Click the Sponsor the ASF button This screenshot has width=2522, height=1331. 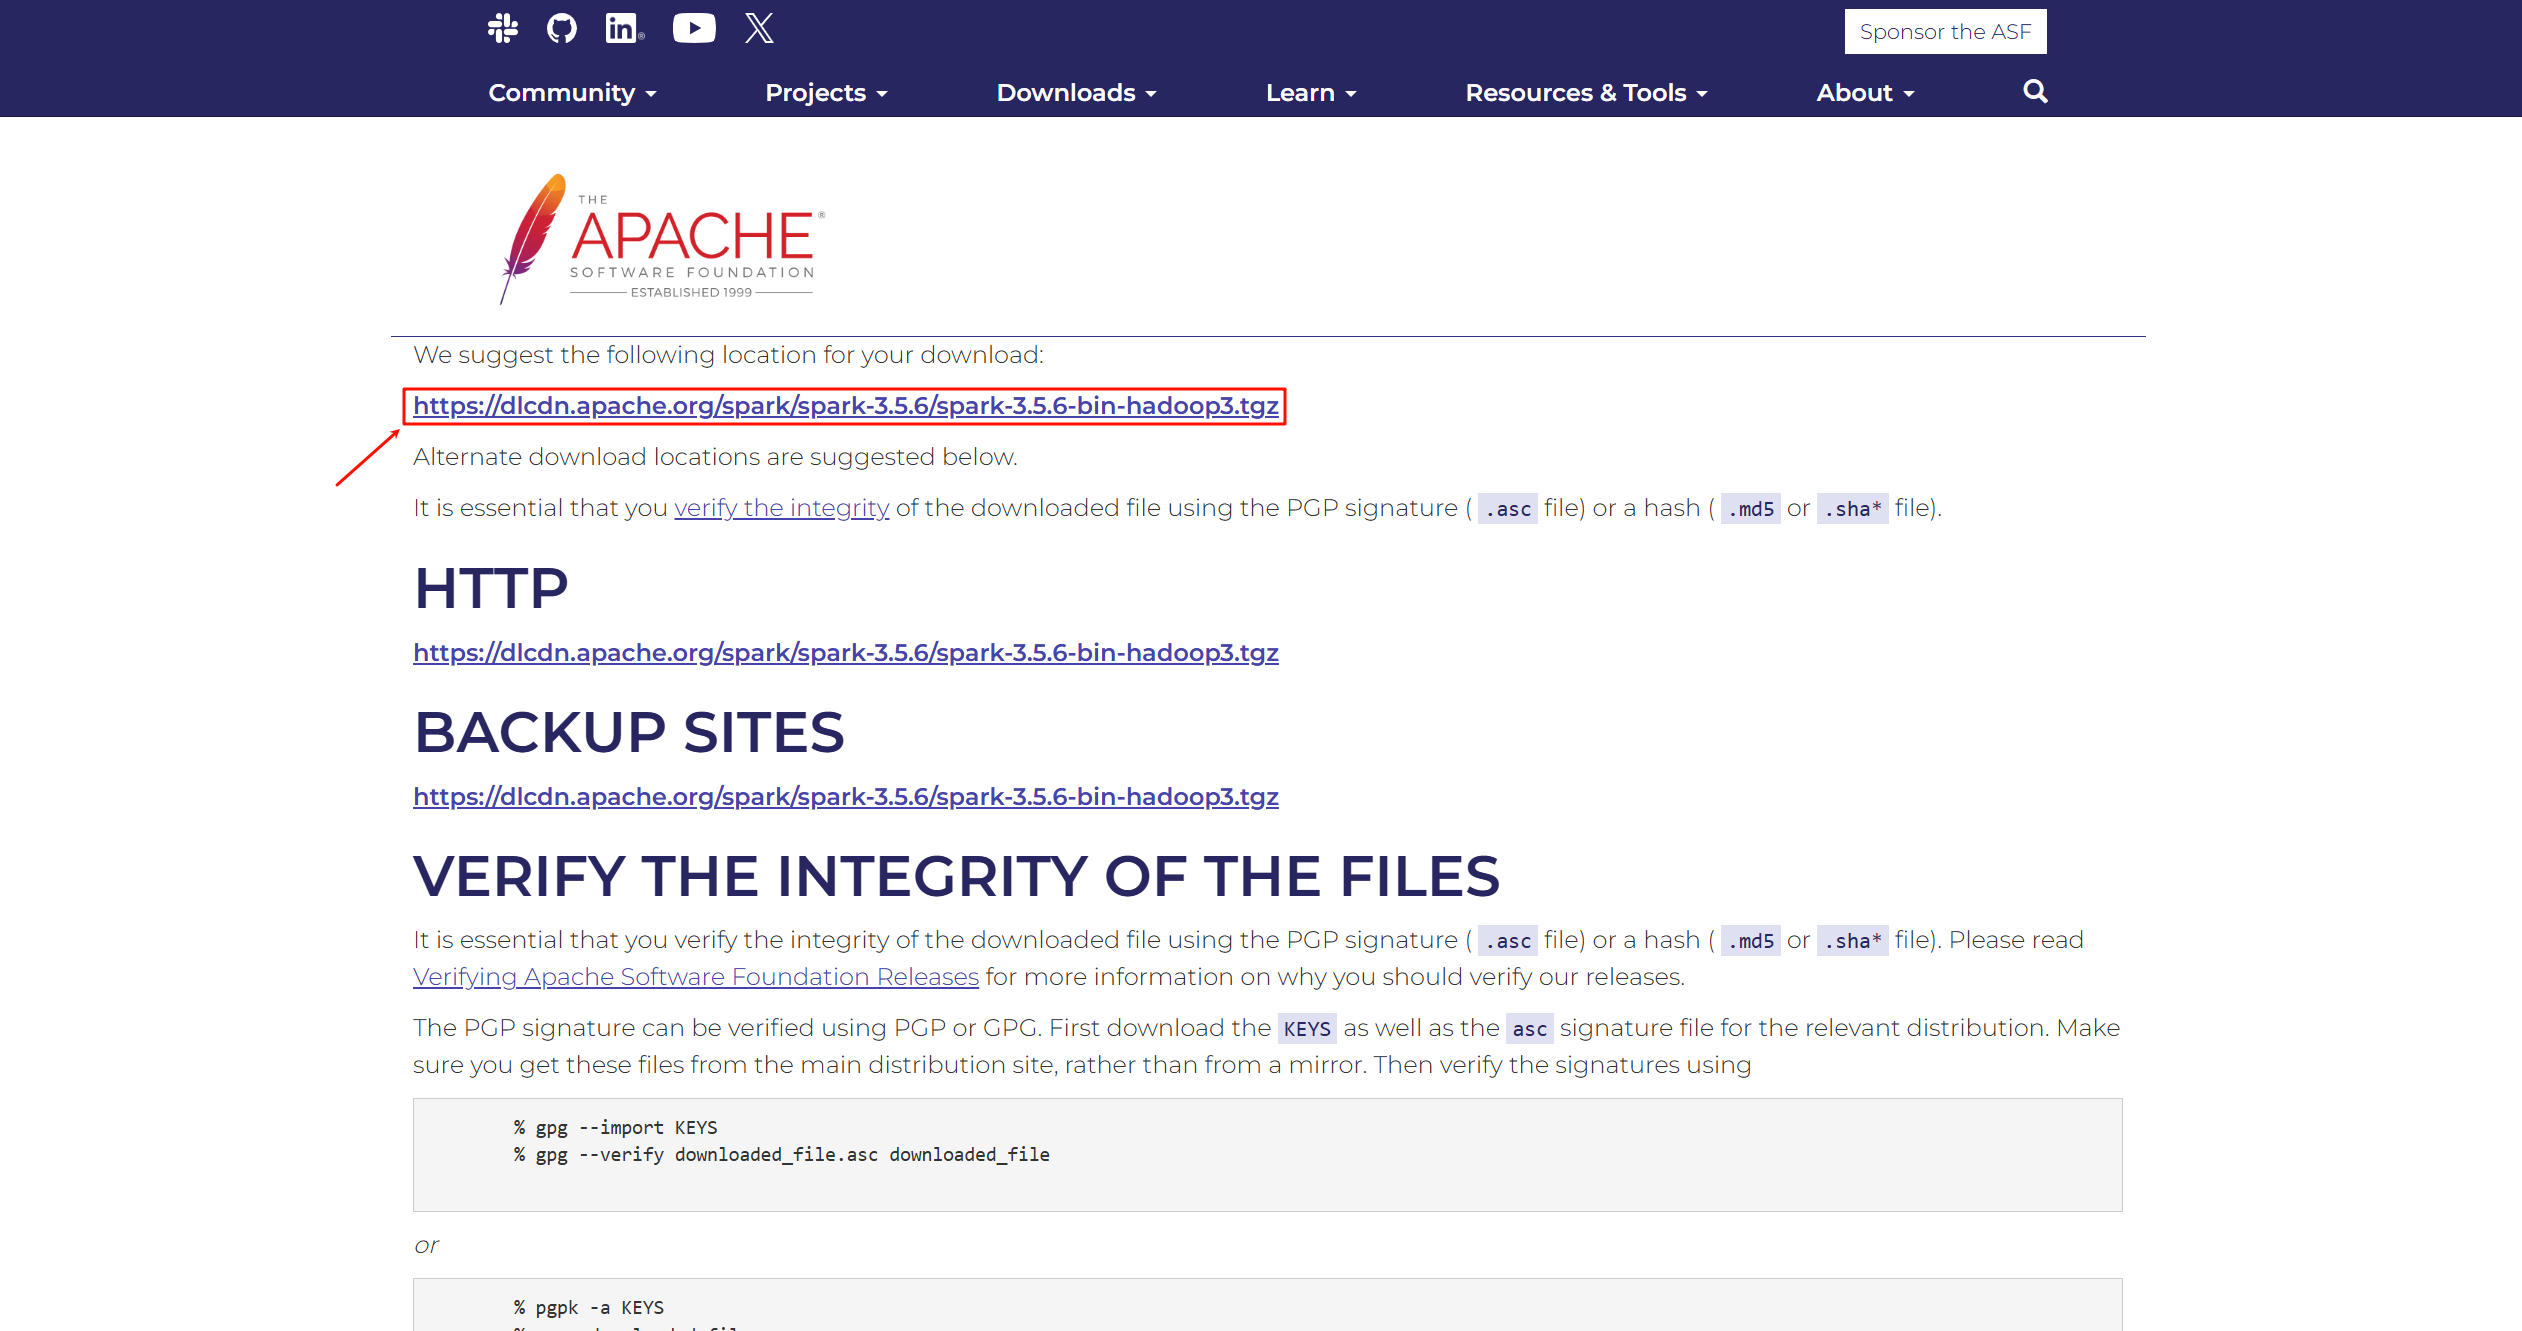[1945, 32]
